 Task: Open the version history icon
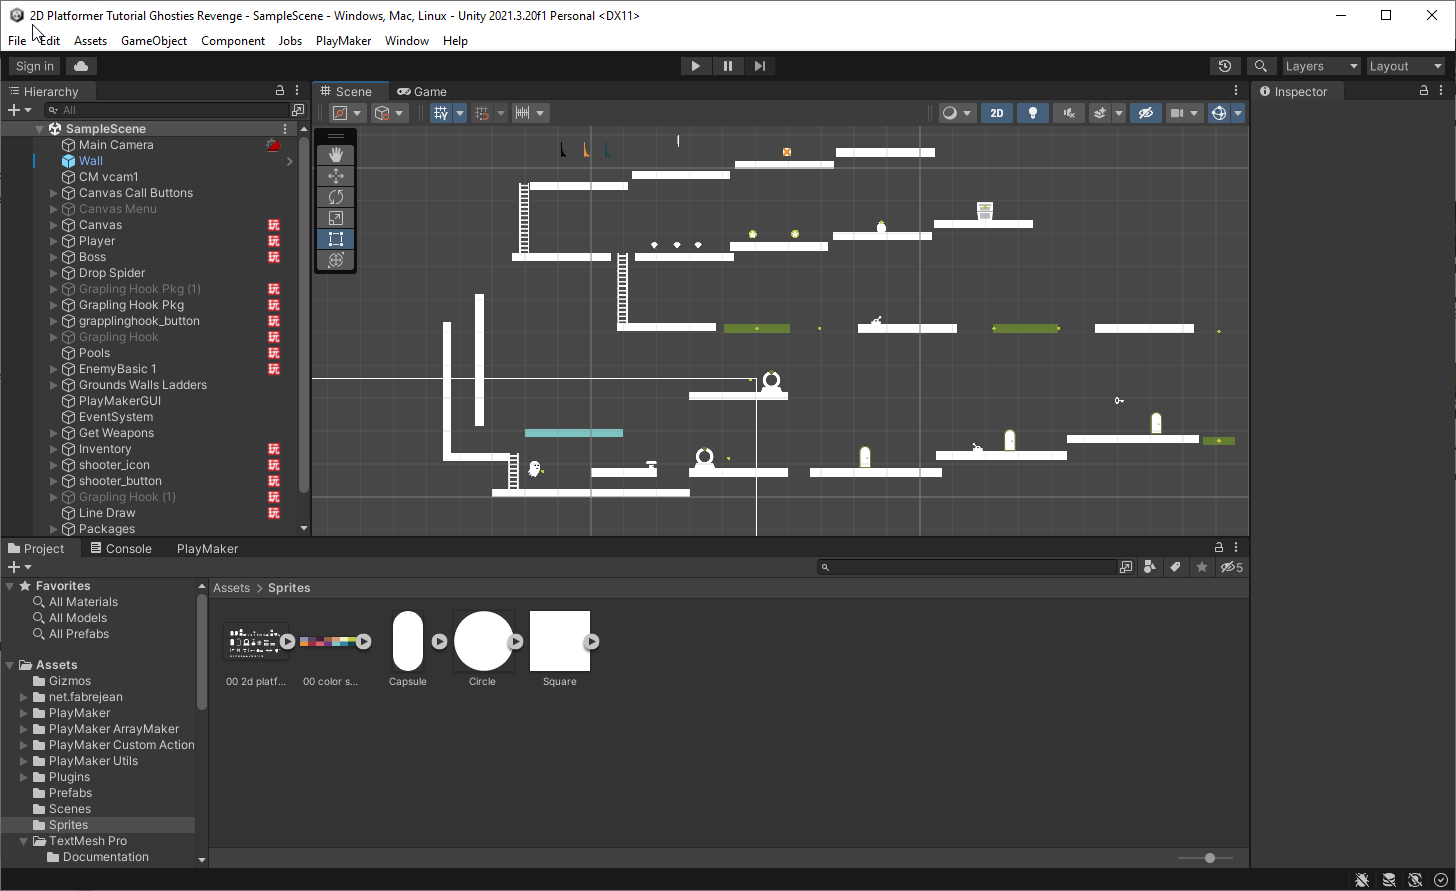tap(1225, 66)
